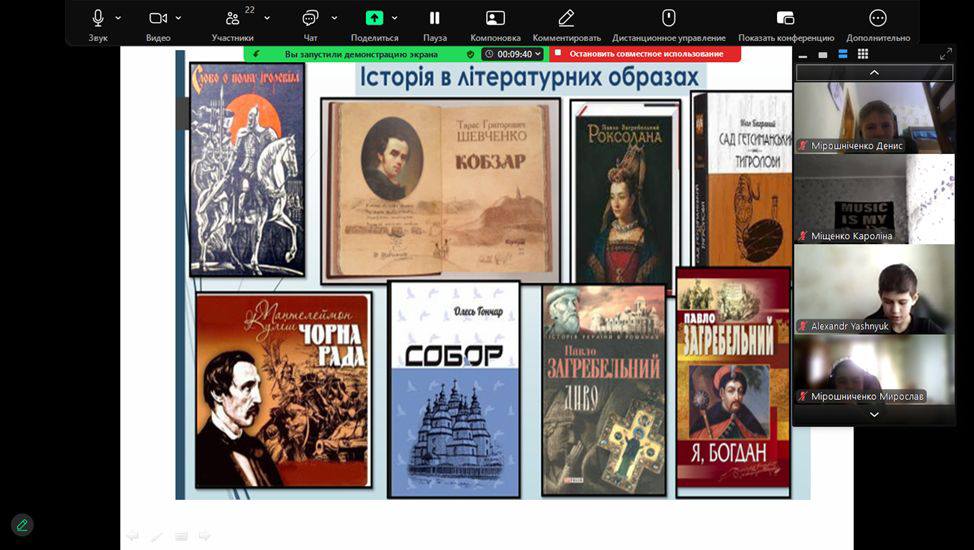This screenshot has width=974, height=550.
Task: Switch video panel to single-thumbnail view
Action: pyautogui.click(x=823, y=55)
